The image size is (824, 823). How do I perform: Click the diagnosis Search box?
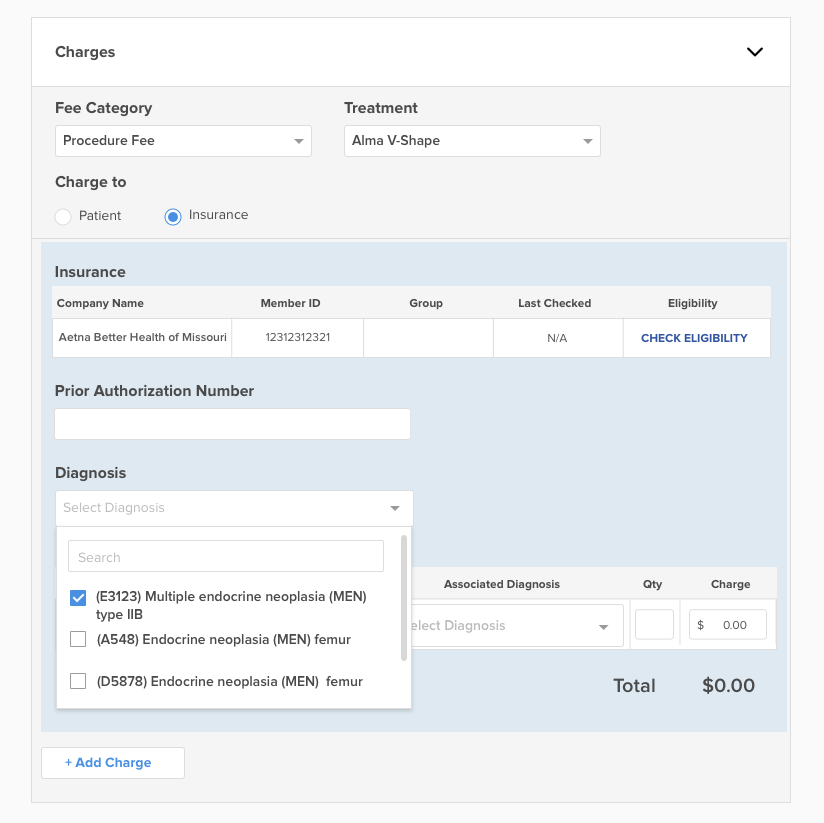[x=226, y=556]
